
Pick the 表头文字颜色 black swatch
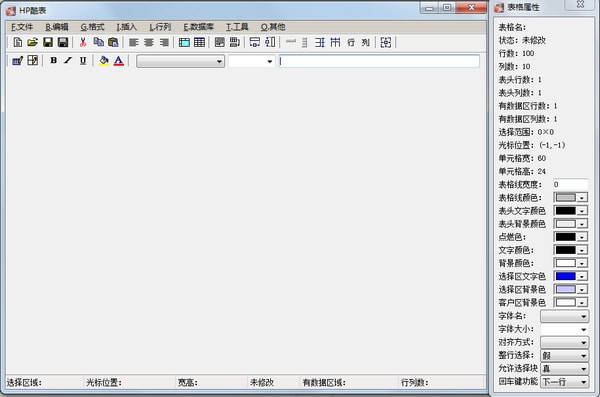(566, 211)
